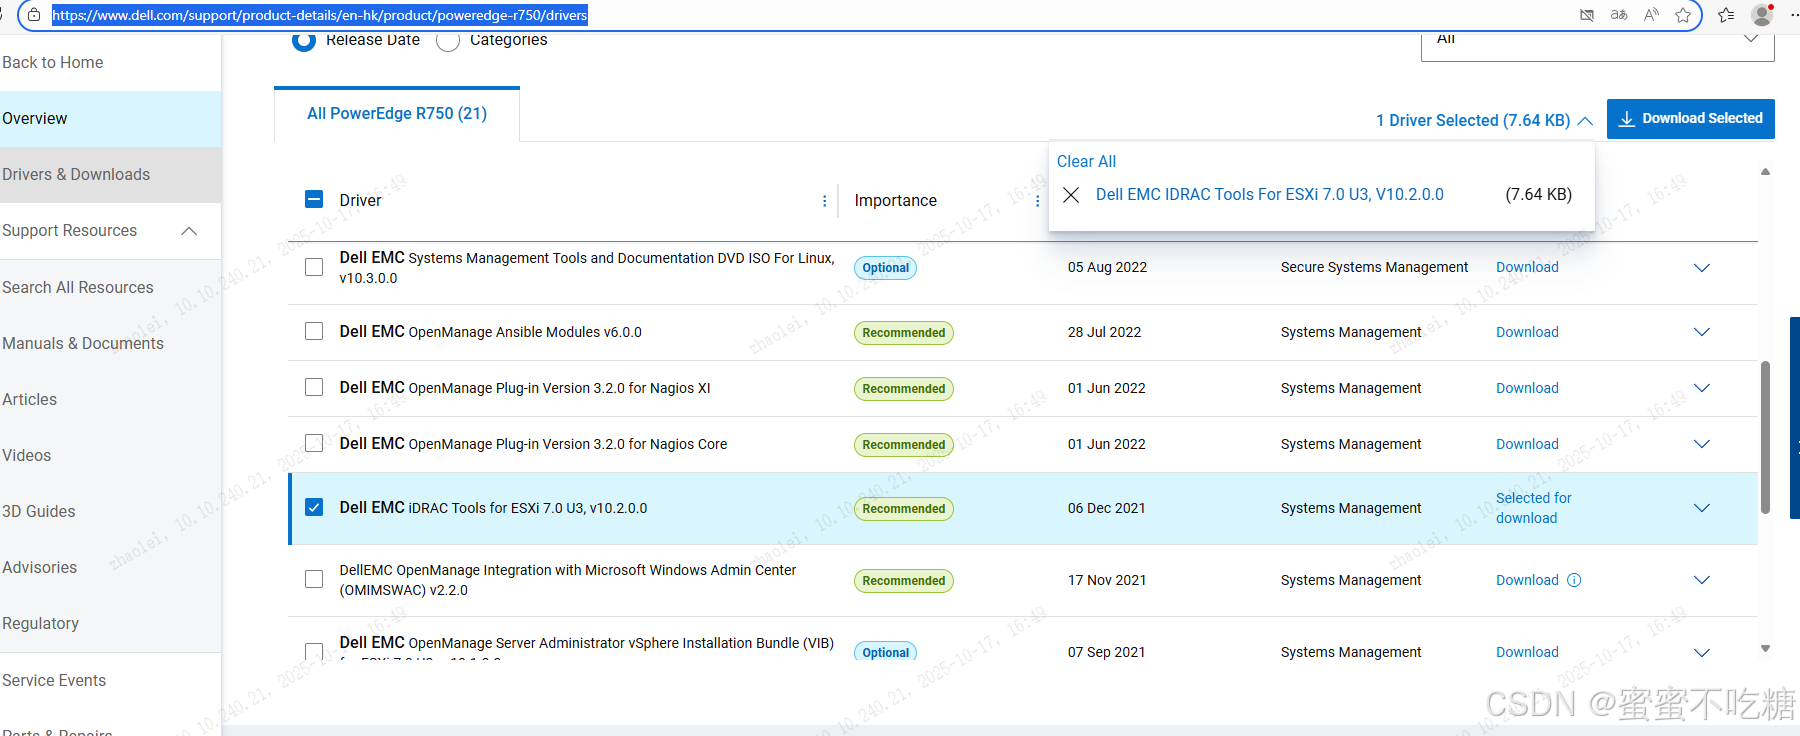The height and width of the screenshot is (736, 1800).
Task: Open the browser profile avatar
Action: (x=1762, y=15)
